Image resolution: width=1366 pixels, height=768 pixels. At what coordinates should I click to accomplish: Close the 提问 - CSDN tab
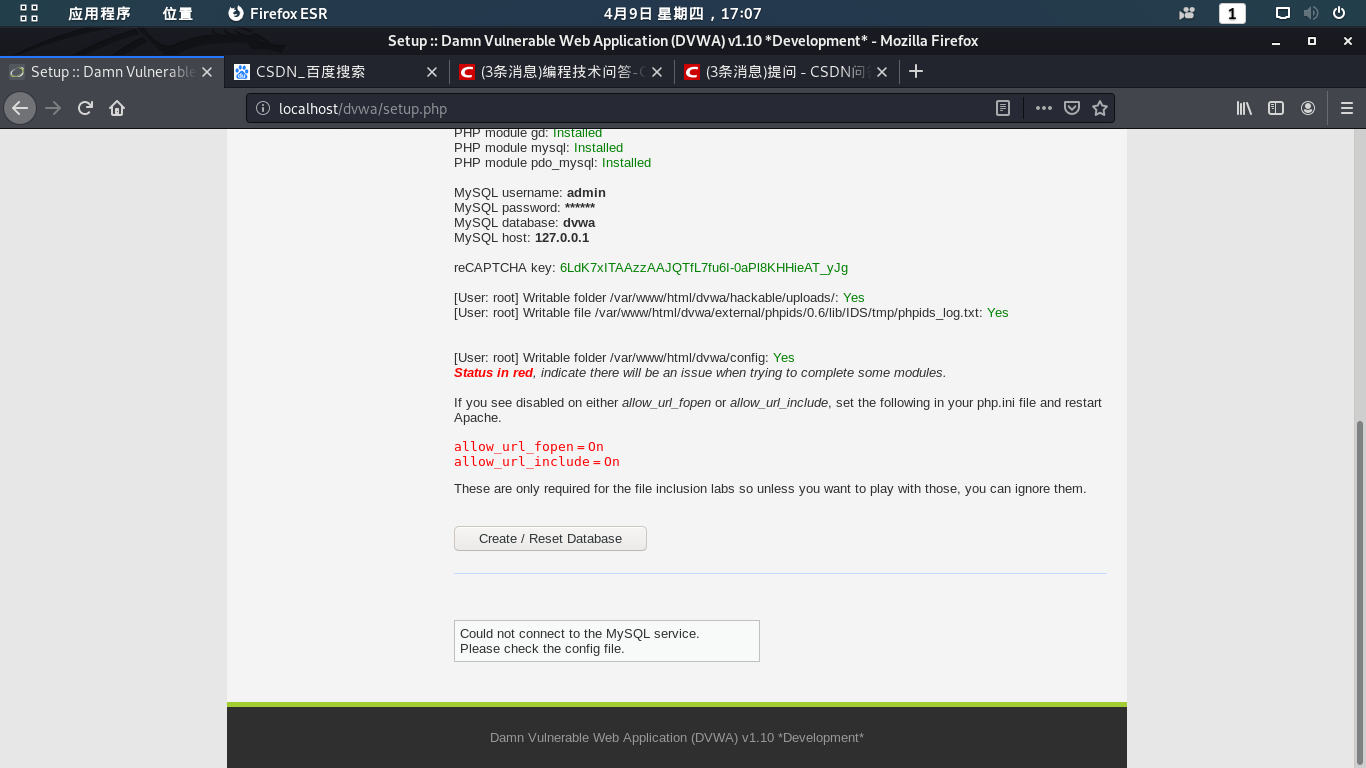coord(882,72)
